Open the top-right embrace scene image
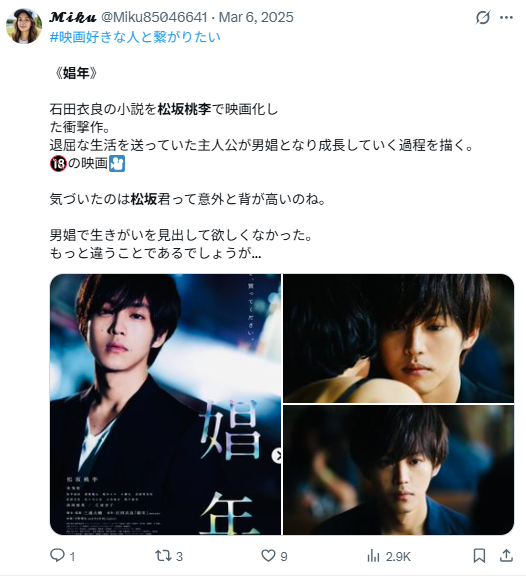 [399, 338]
